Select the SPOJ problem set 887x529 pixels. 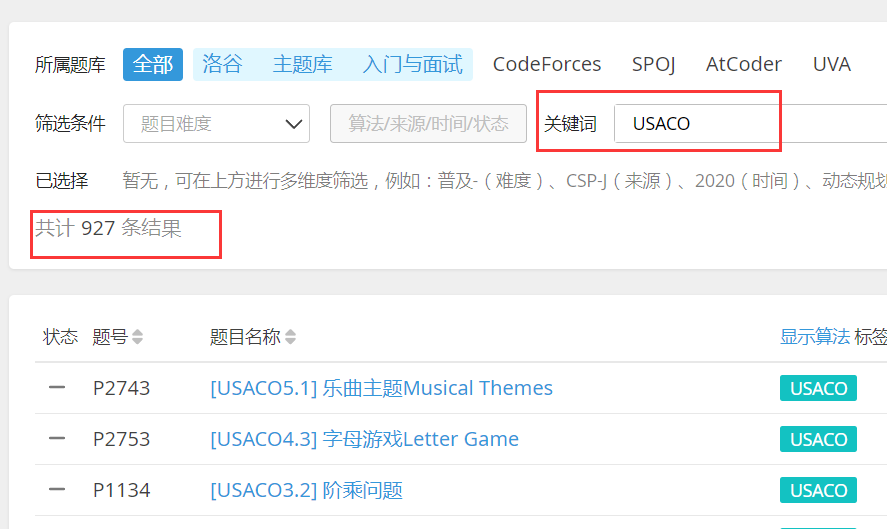coord(653,64)
